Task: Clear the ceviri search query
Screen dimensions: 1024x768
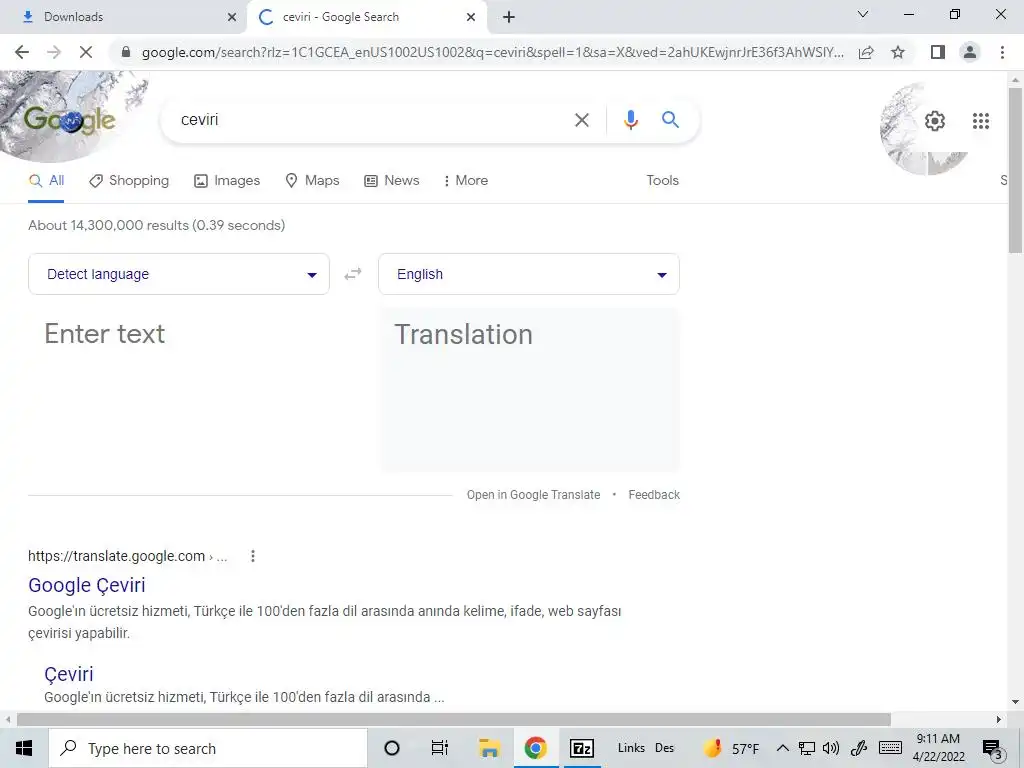Action: pos(581,120)
